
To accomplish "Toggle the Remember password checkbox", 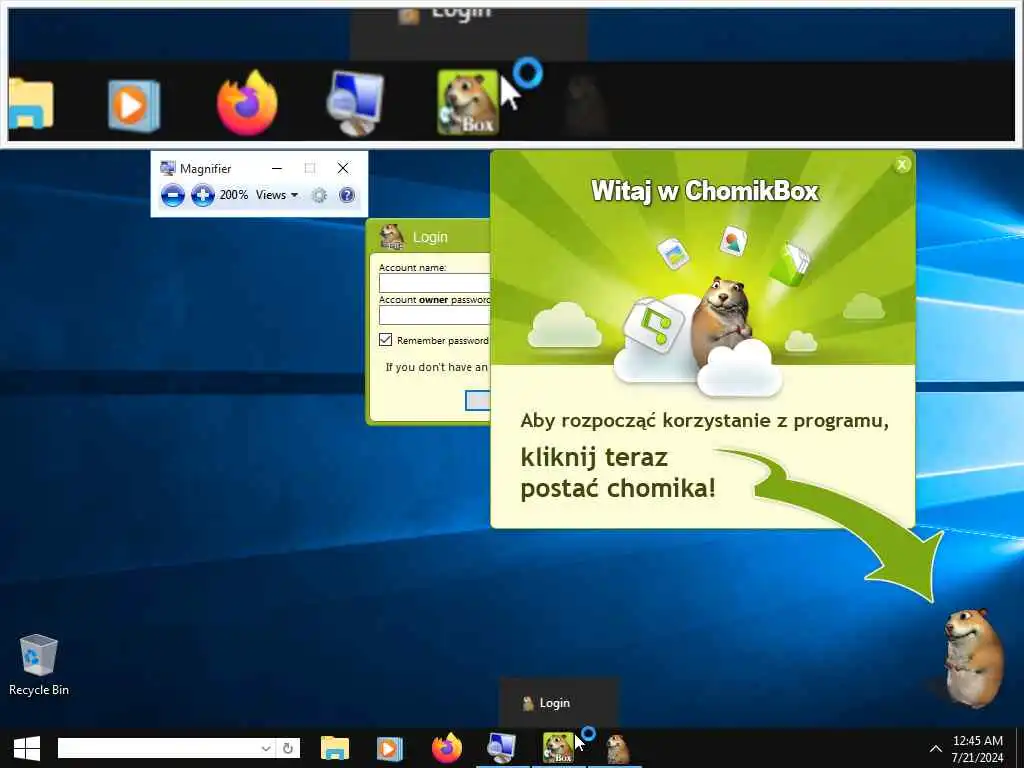I will tap(385, 340).
